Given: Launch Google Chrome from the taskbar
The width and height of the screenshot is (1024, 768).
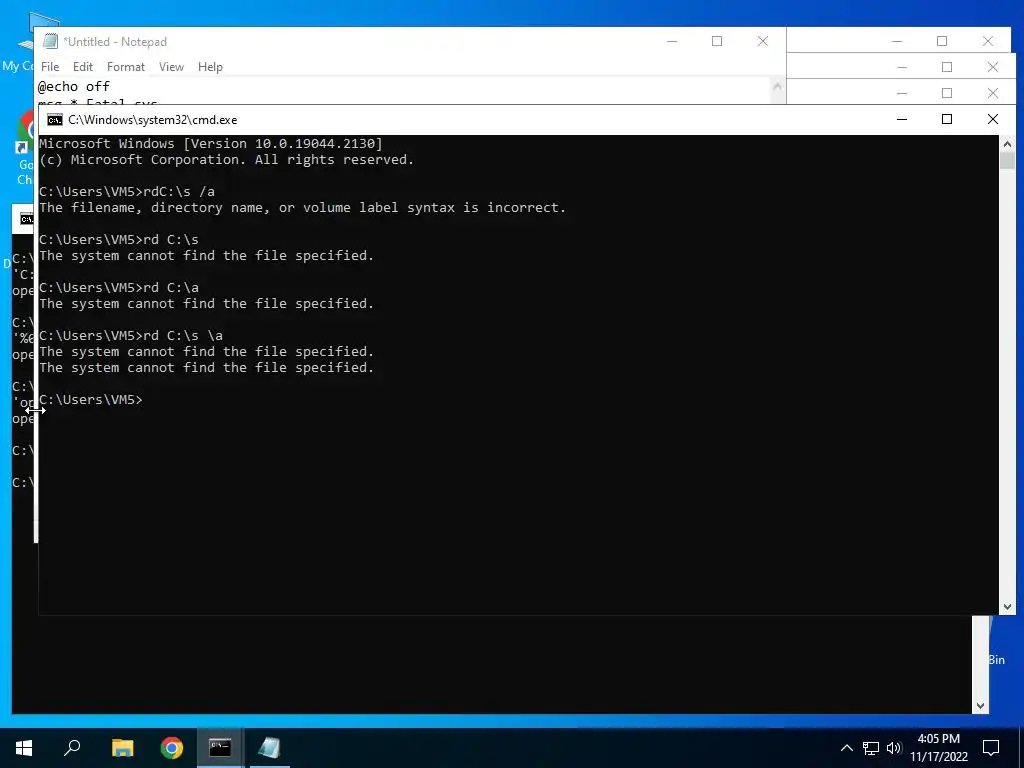Looking at the screenshot, I should pyautogui.click(x=172, y=748).
